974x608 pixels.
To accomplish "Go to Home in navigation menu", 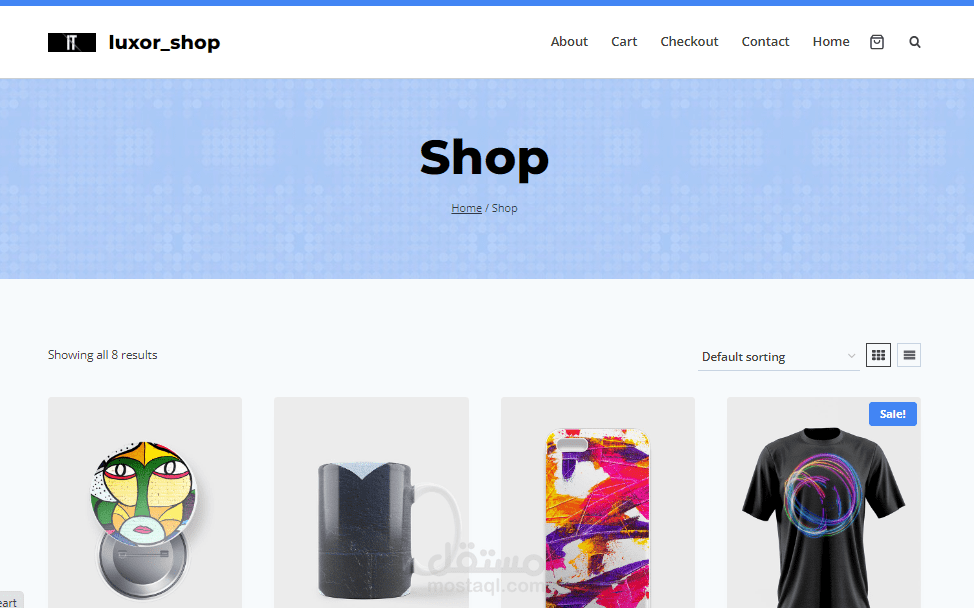I will (x=831, y=42).
